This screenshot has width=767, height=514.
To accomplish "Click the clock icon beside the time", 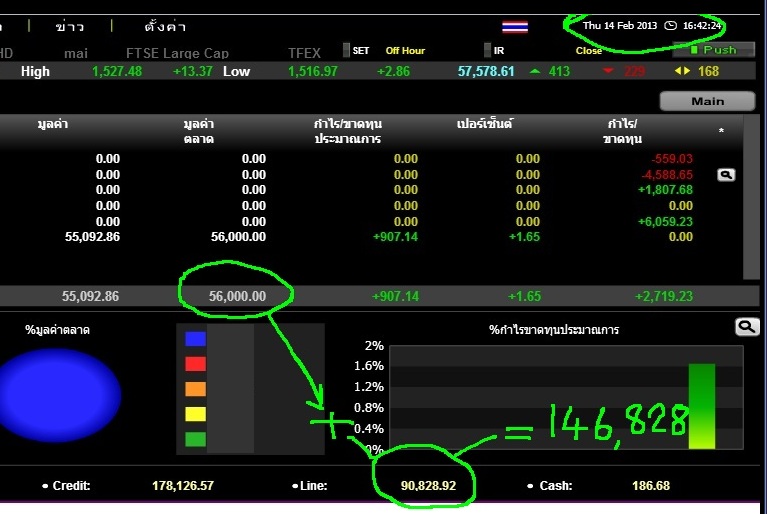I will coord(670,25).
